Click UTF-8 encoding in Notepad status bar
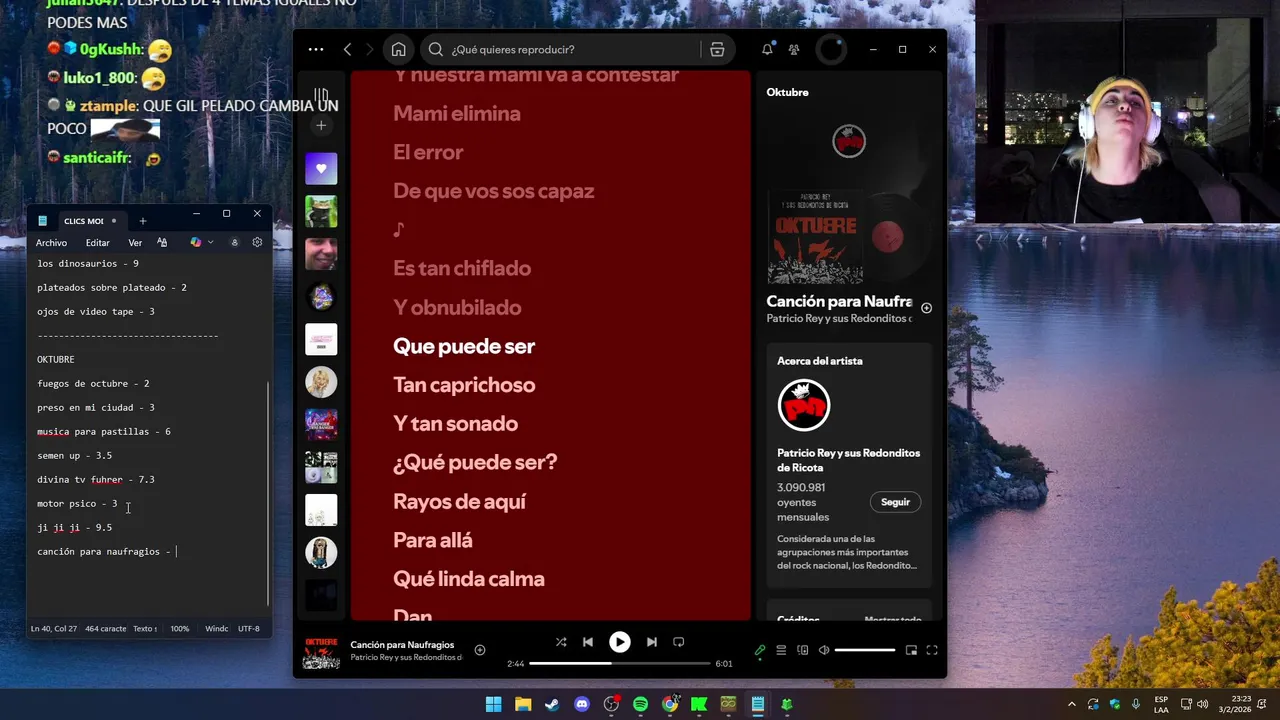 (x=249, y=629)
